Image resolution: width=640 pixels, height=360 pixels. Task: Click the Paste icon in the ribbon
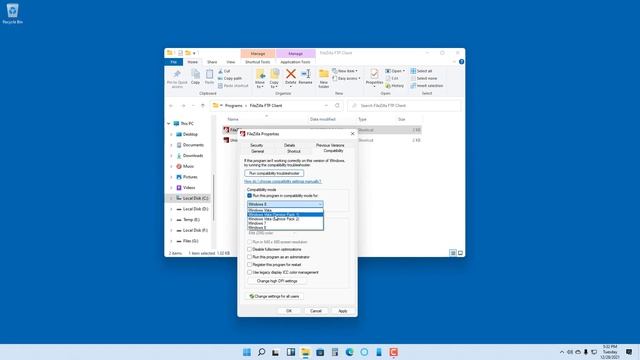(209, 74)
